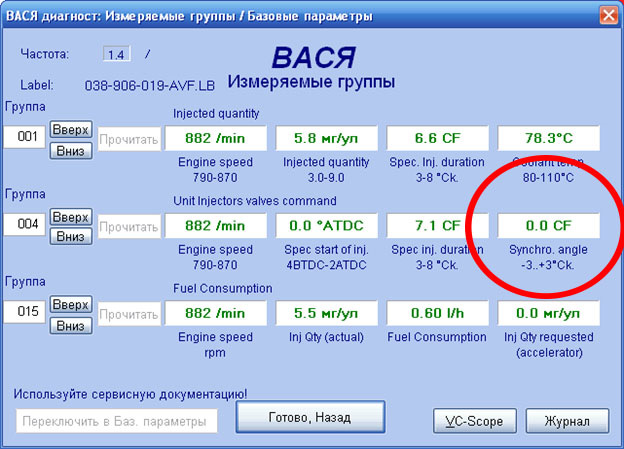Select 882 /min value in group 015 row

(x=215, y=313)
